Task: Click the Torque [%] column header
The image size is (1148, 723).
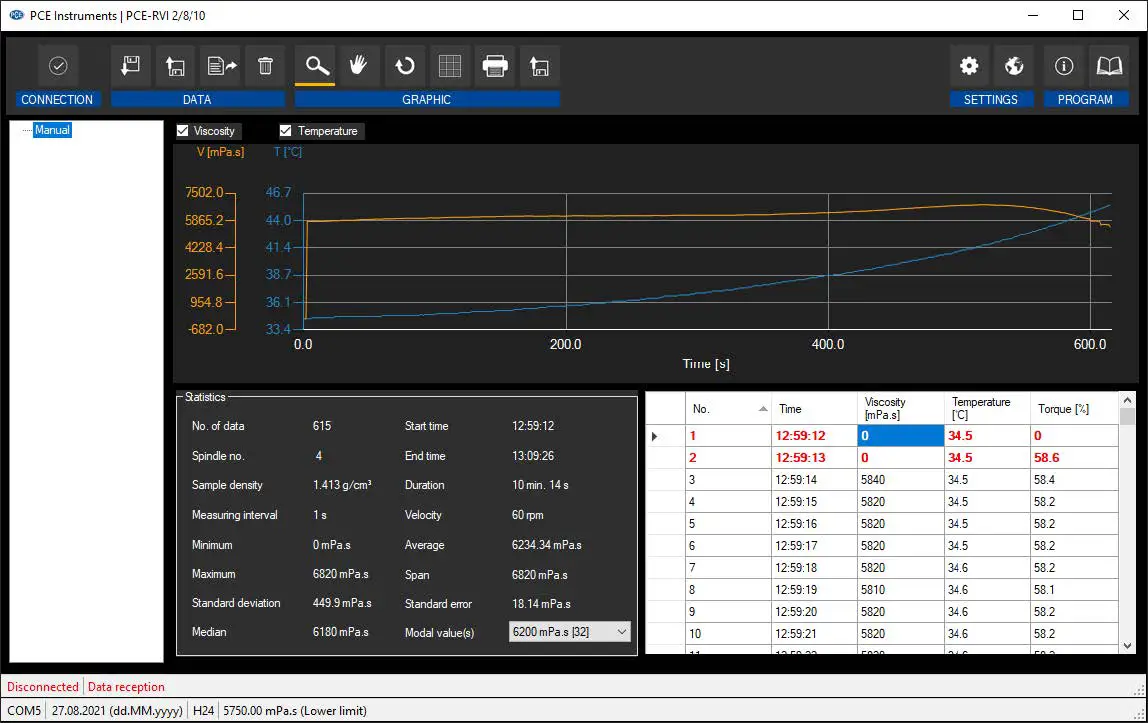Action: pos(1074,409)
